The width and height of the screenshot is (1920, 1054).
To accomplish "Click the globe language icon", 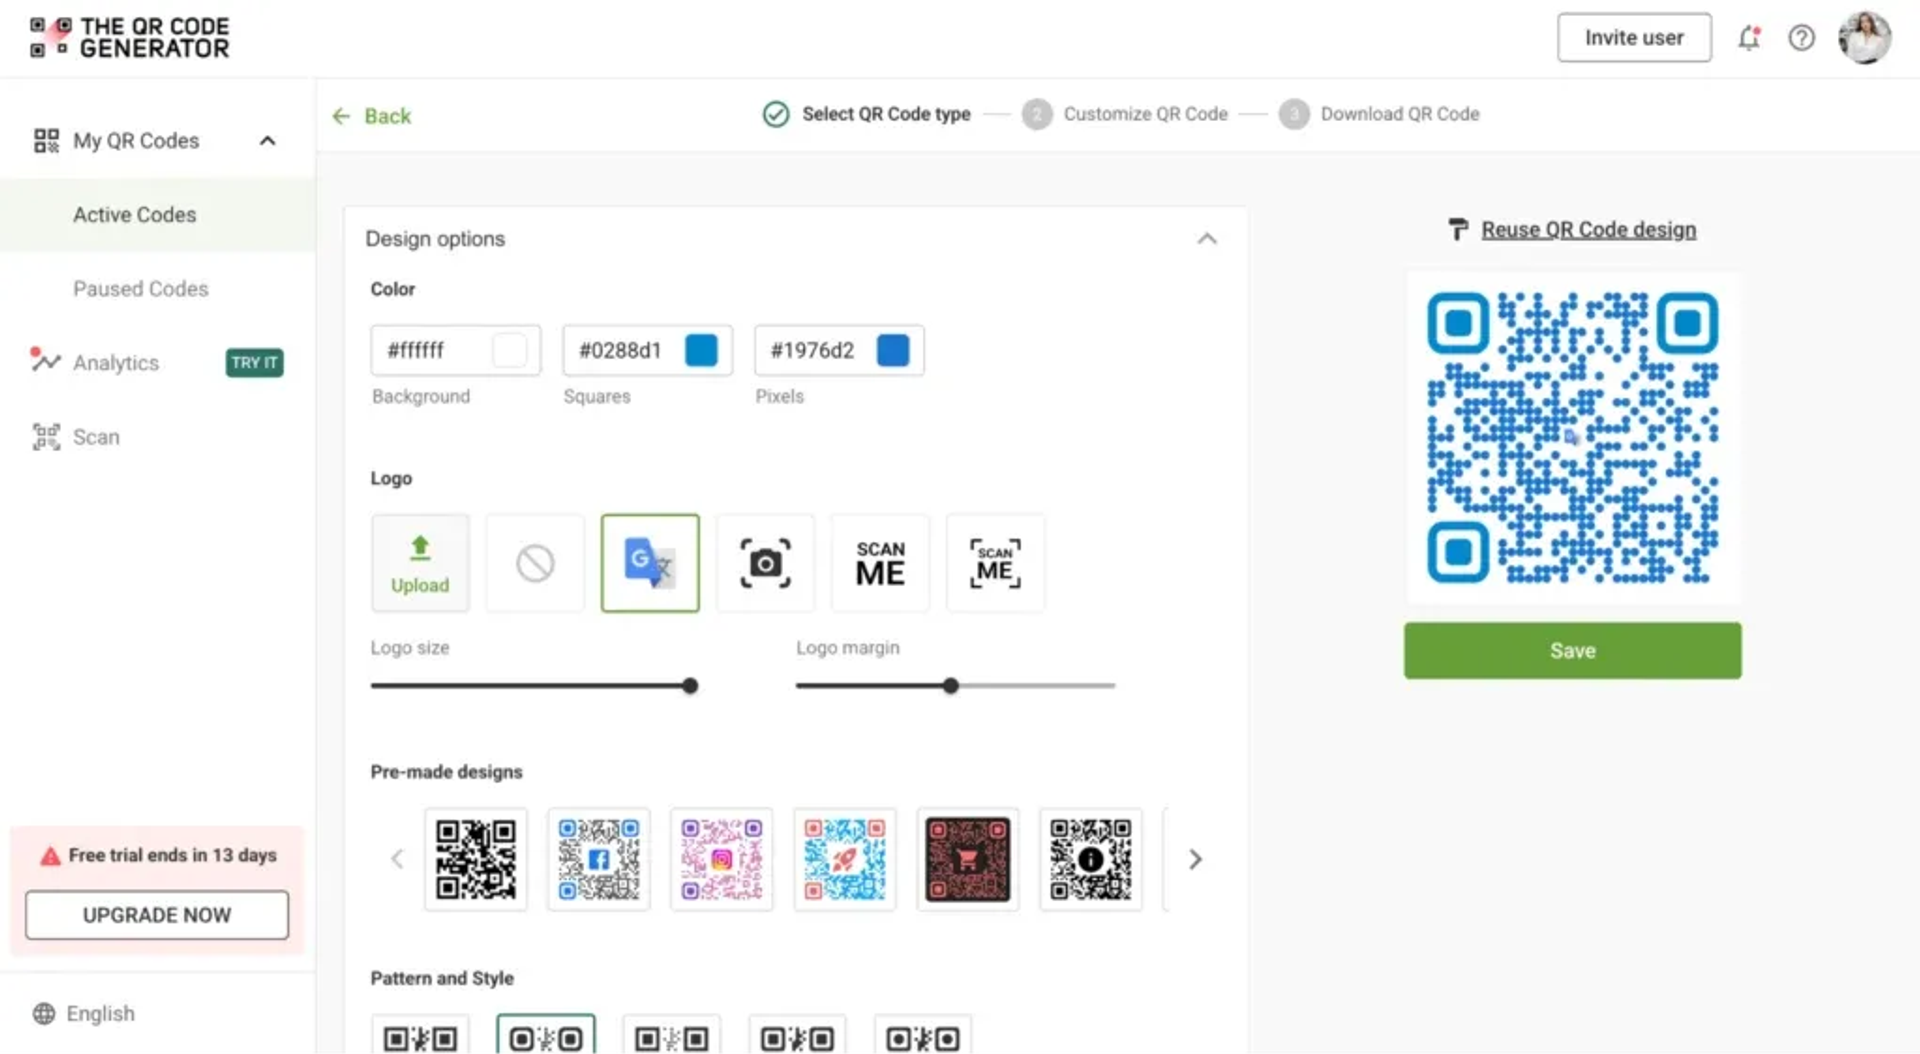I will coord(44,1014).
